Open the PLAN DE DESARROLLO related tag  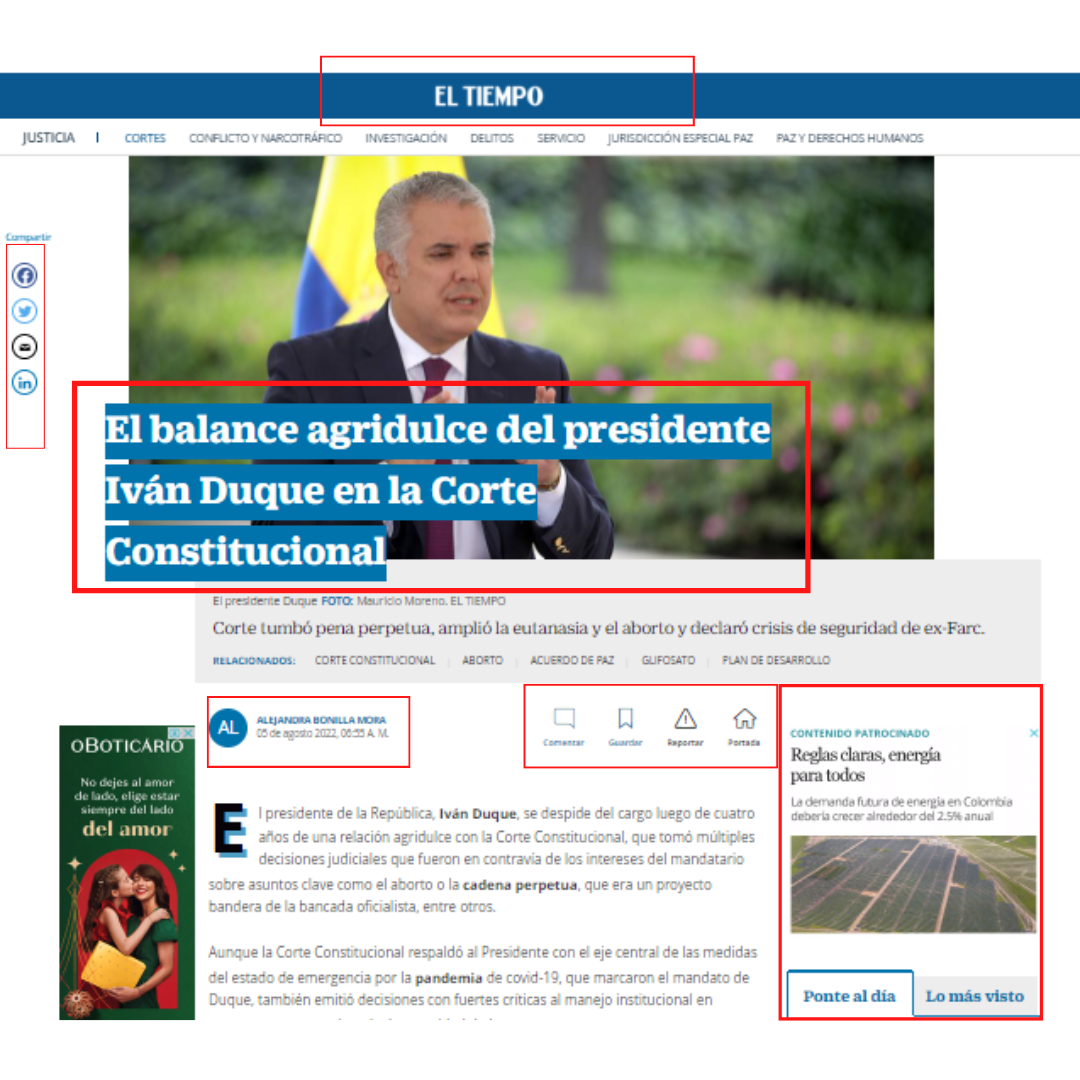tap(776, 660)
